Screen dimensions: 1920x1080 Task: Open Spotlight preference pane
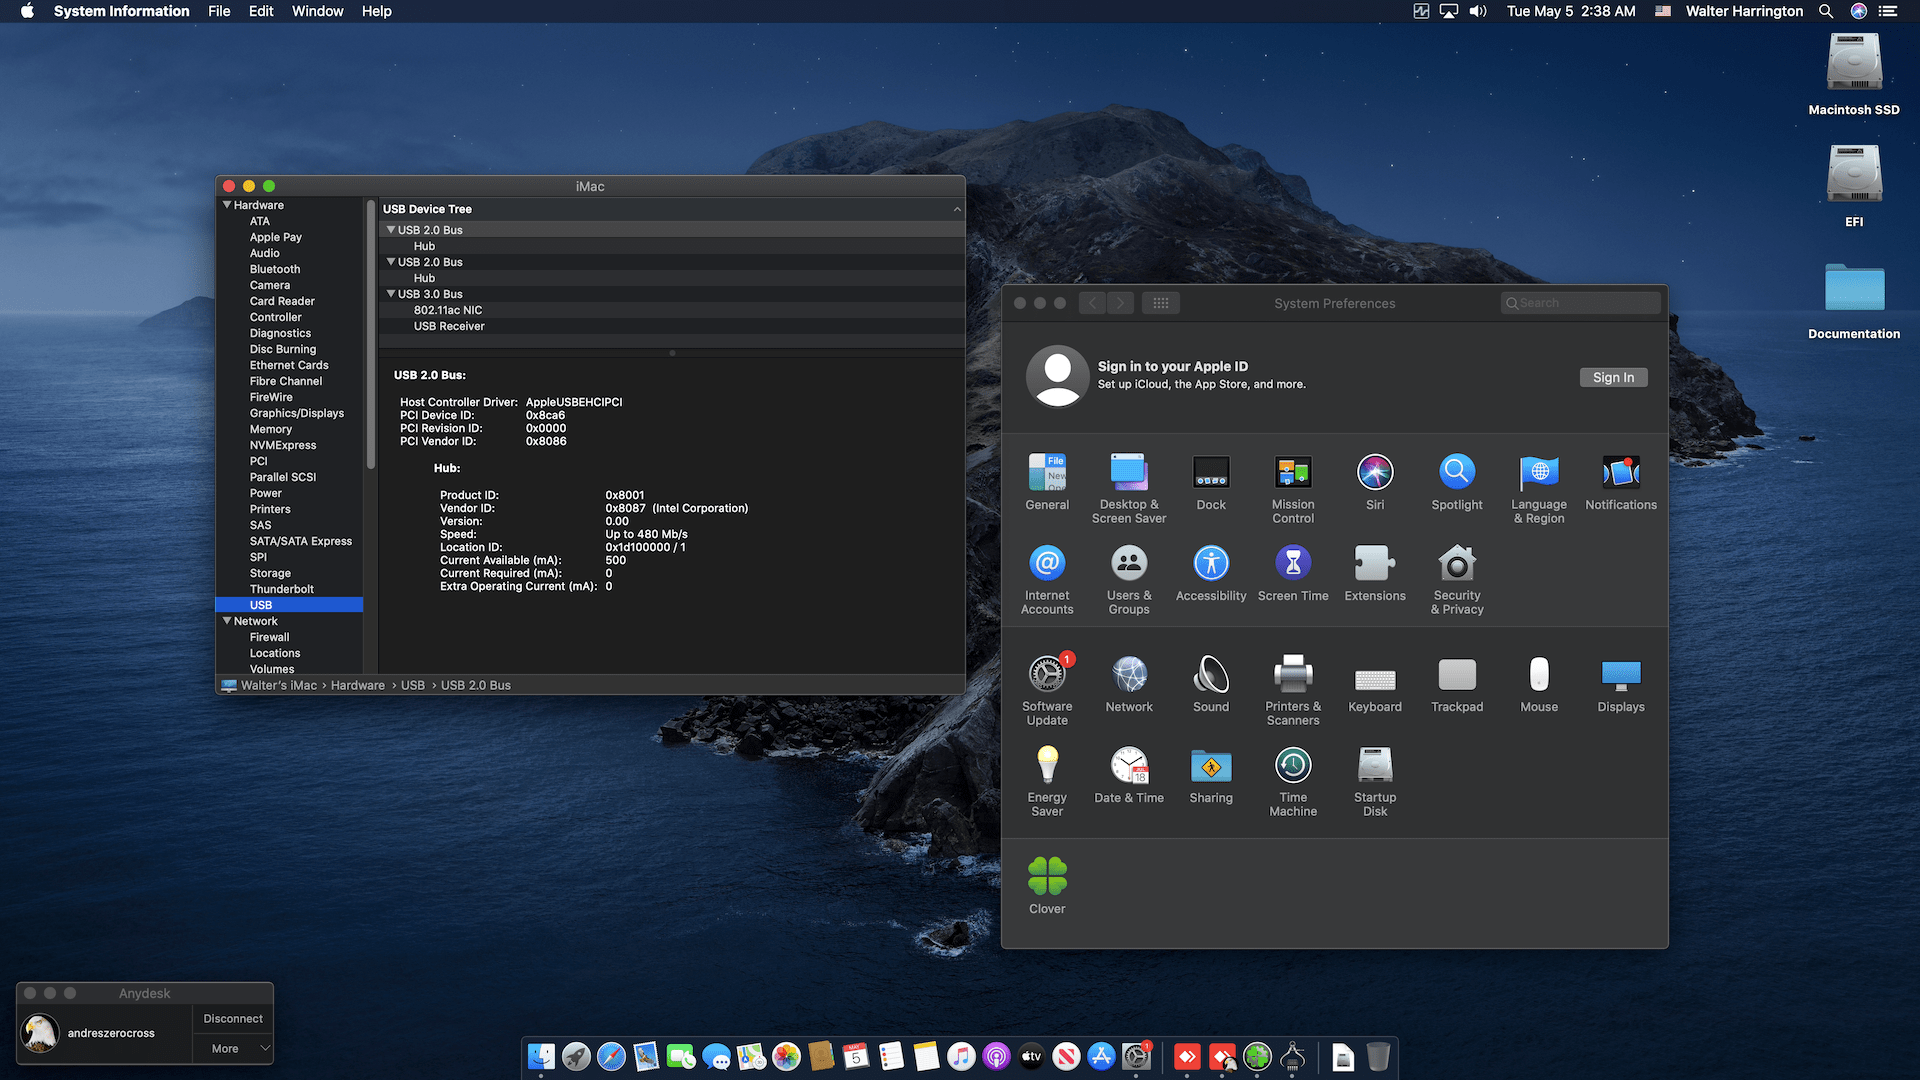pos(1457,481)
